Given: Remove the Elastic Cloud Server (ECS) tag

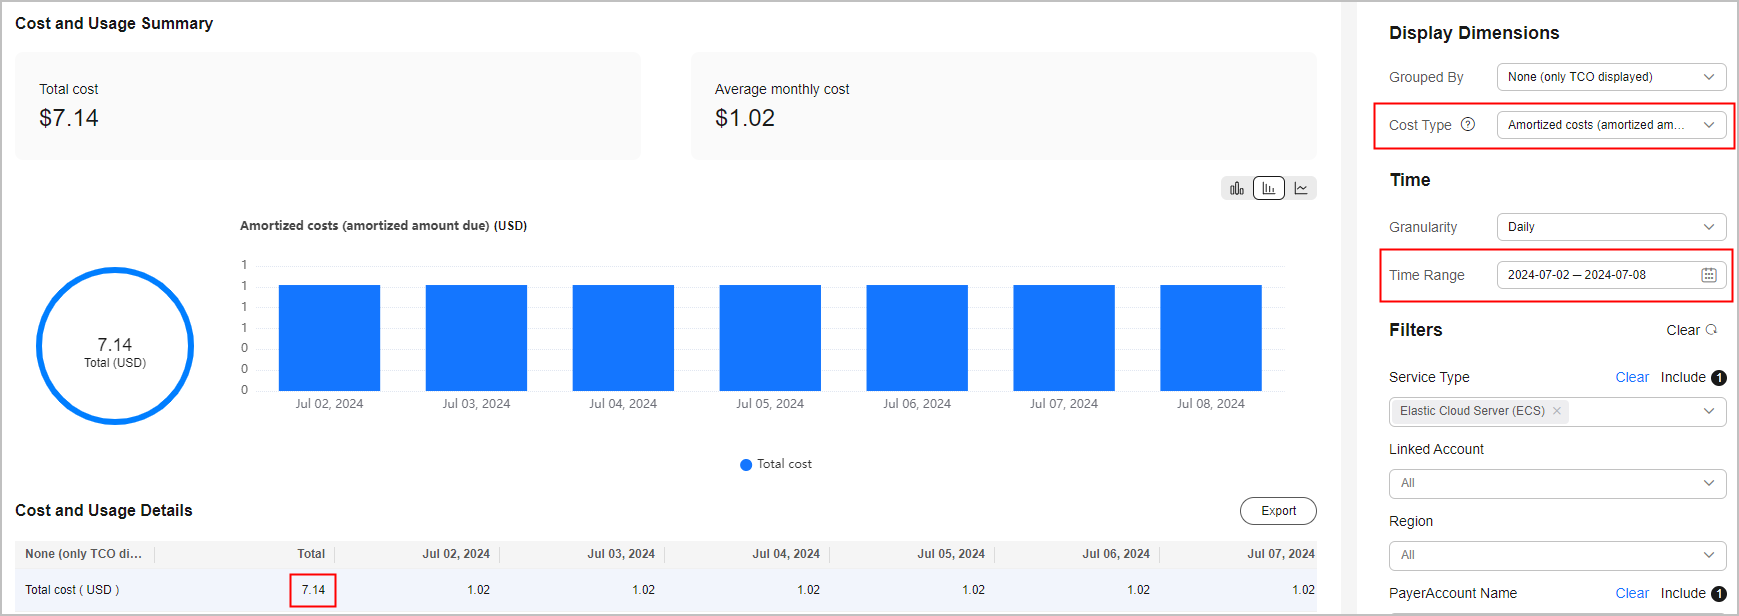Looking at the screenshot, I should click(1557, 411).
